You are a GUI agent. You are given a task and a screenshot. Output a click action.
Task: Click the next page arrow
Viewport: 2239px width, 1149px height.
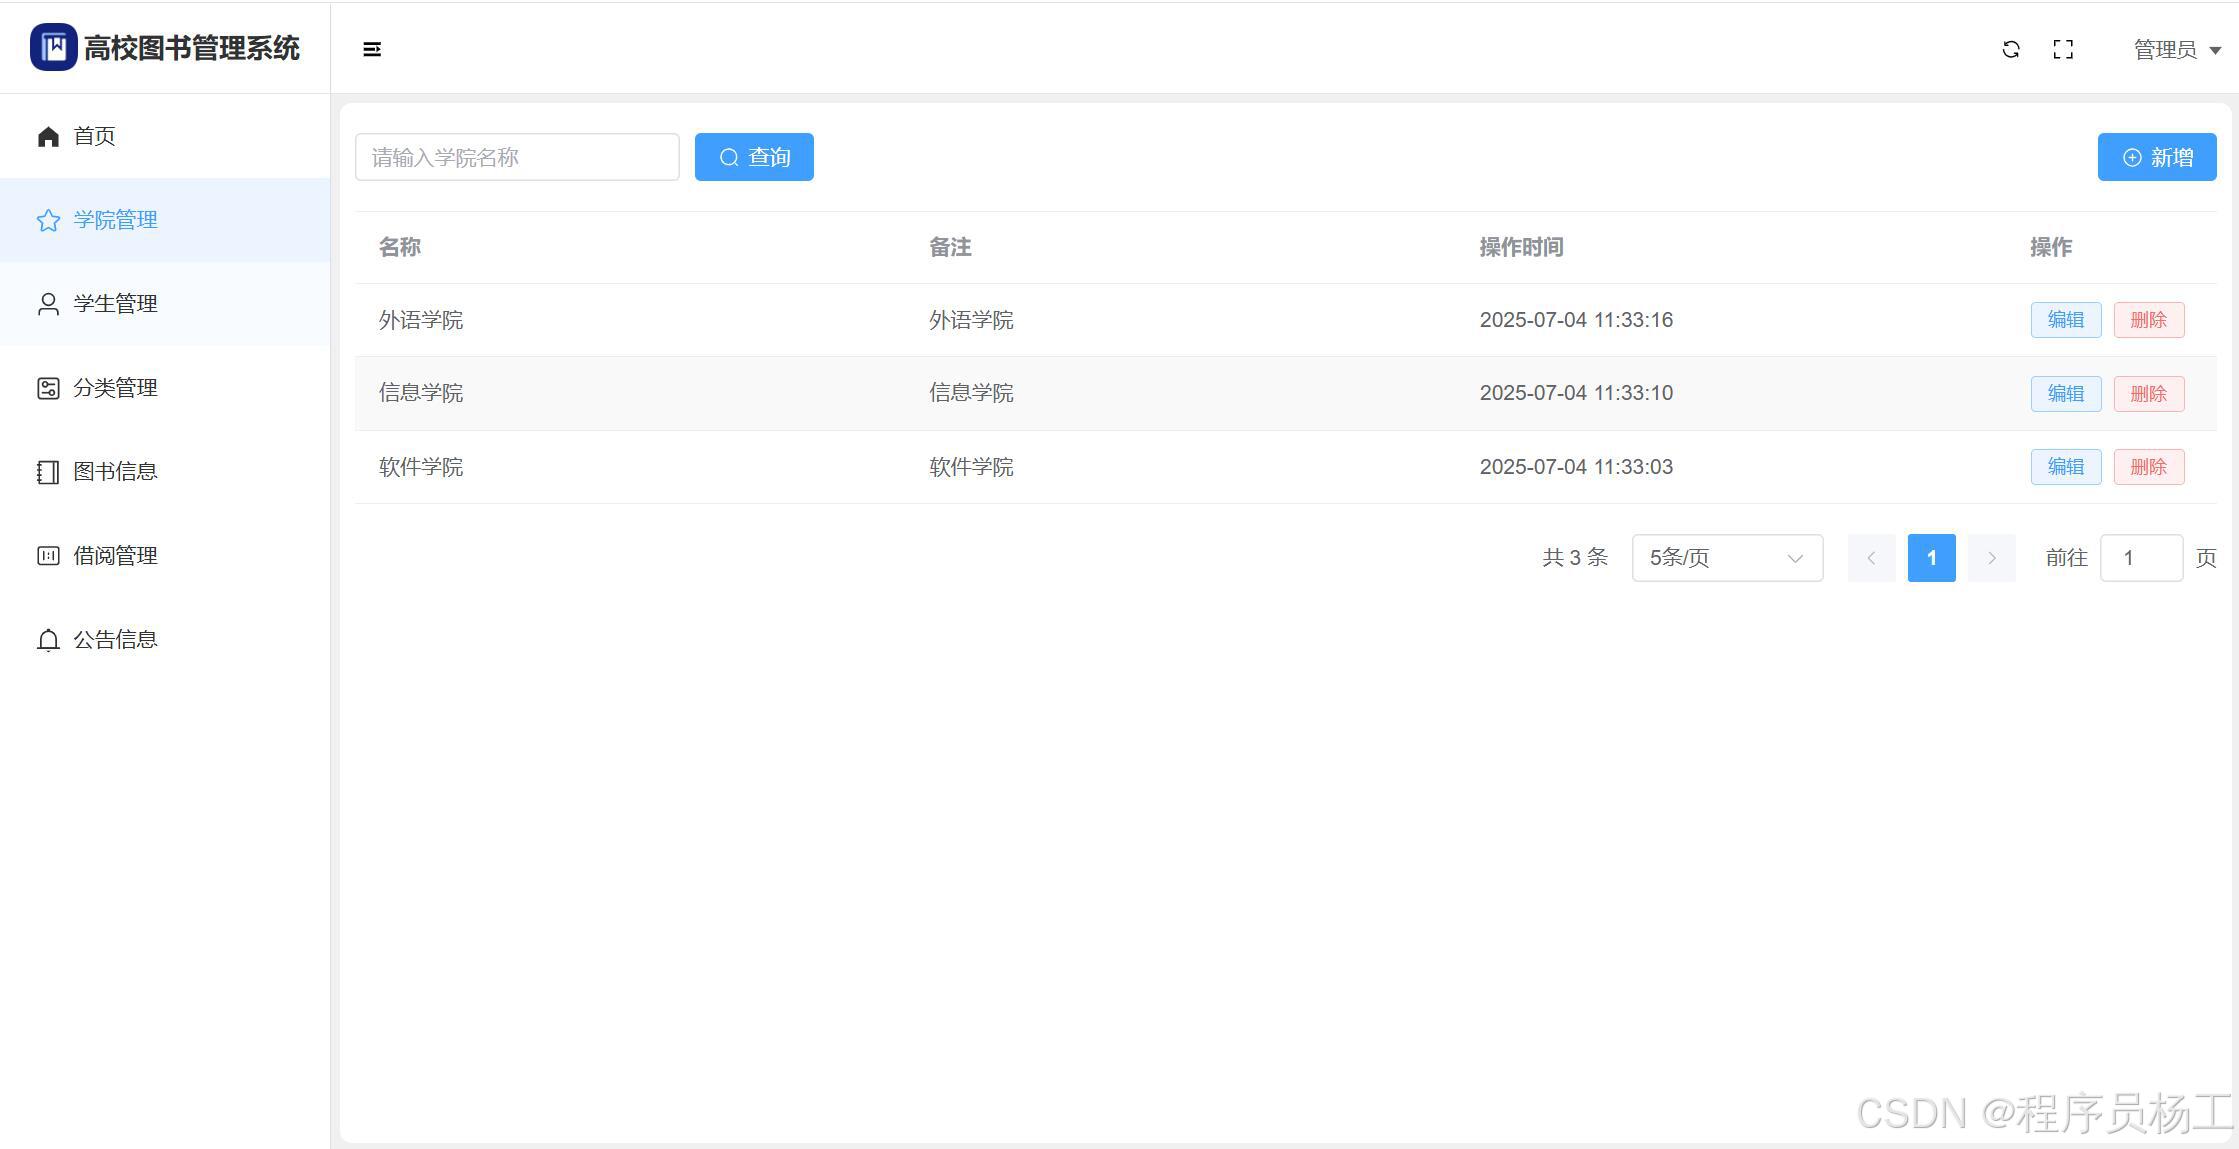pyautogui.click(x=1991, y=558)
